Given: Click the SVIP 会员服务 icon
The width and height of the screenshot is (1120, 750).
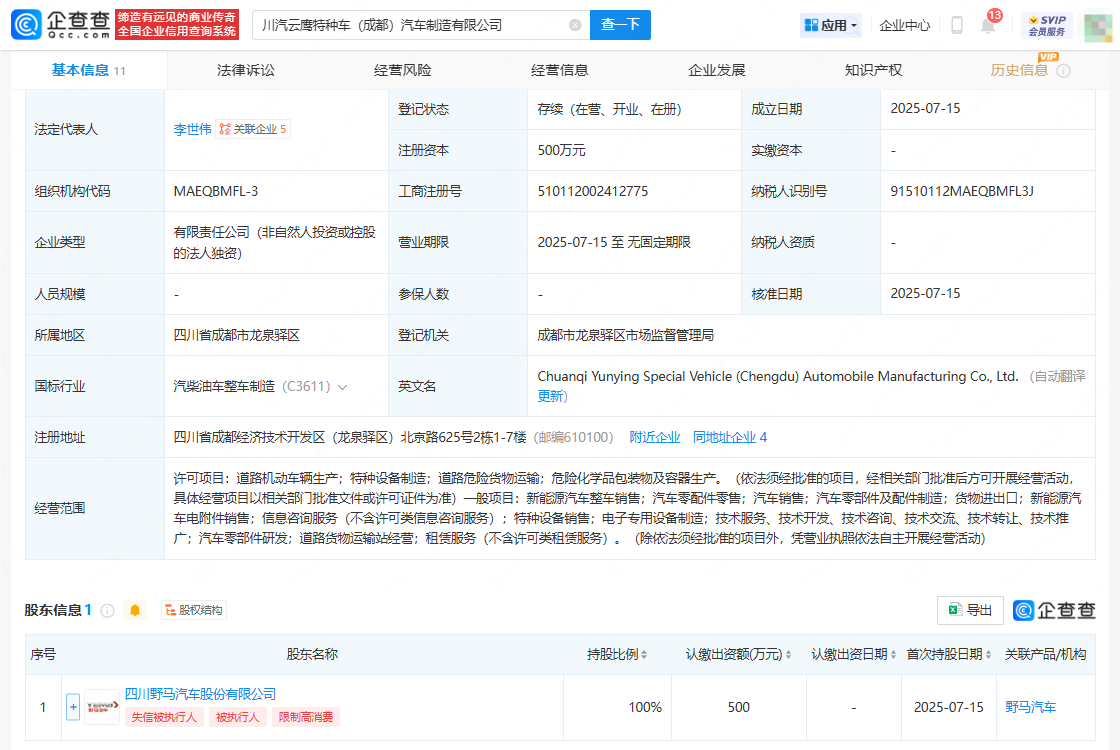Looking at the screenshot, I should click(x=1047, y=25).
